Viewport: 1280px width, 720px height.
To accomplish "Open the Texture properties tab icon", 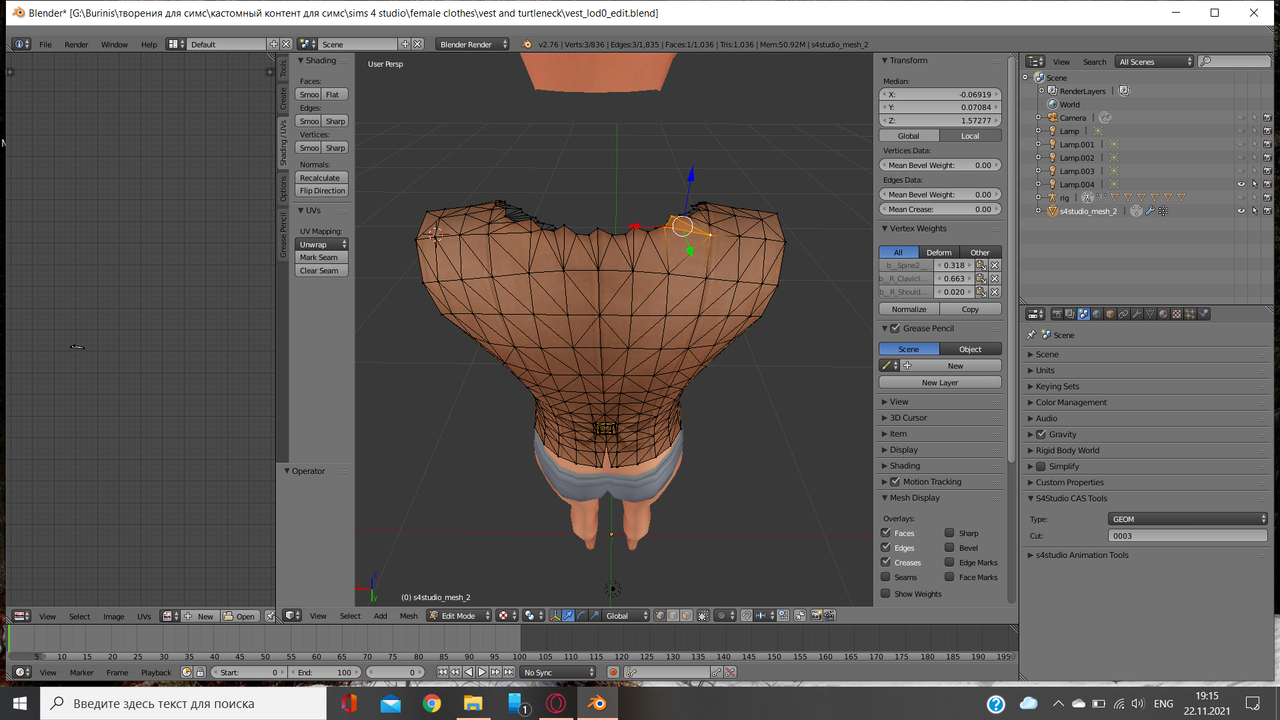I will [1177, 314].
